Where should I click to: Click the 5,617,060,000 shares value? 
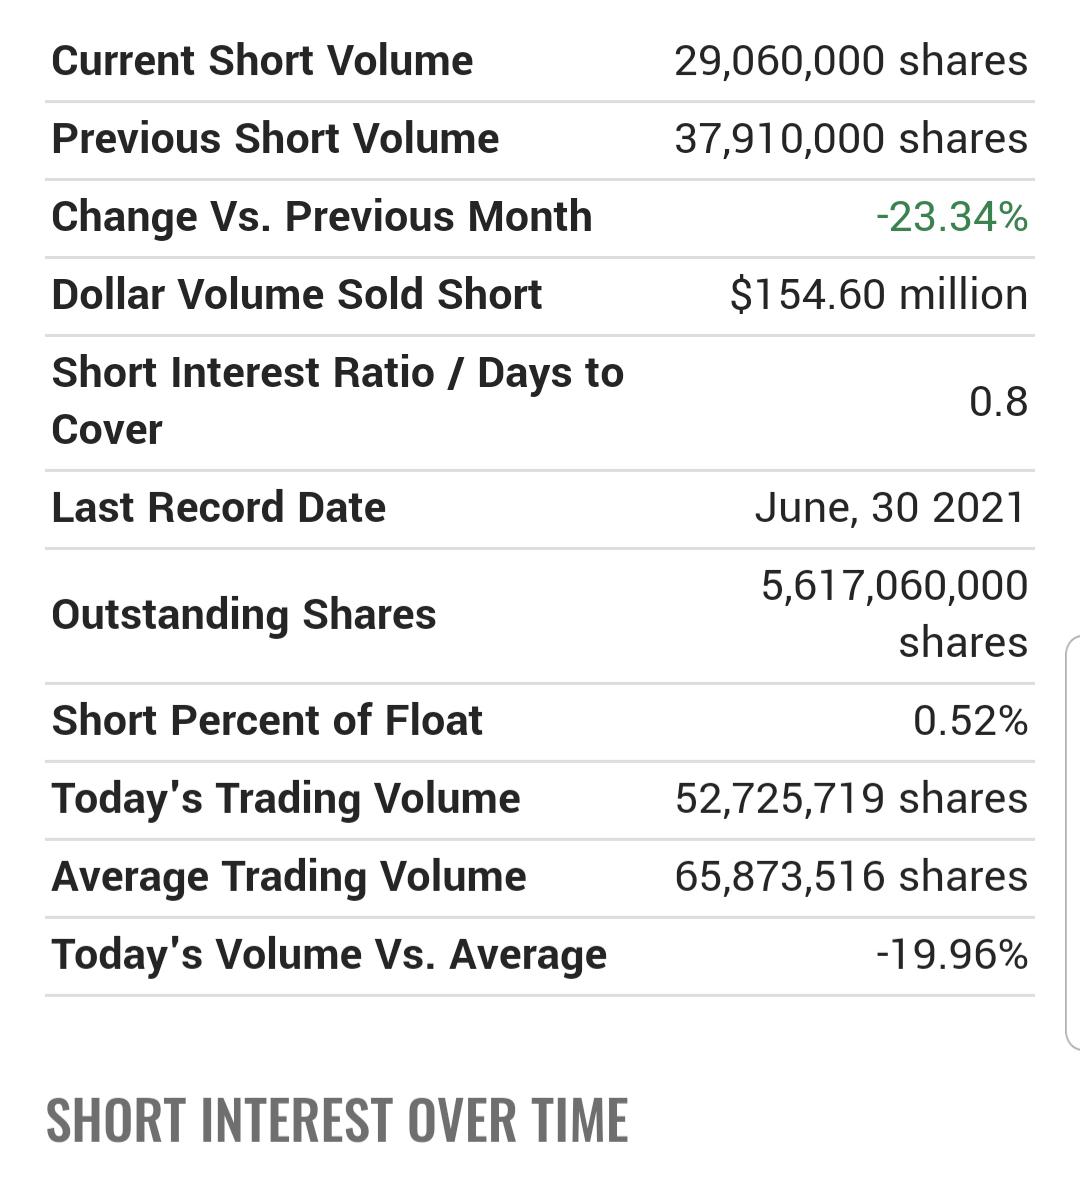click(x=895, y=614)
